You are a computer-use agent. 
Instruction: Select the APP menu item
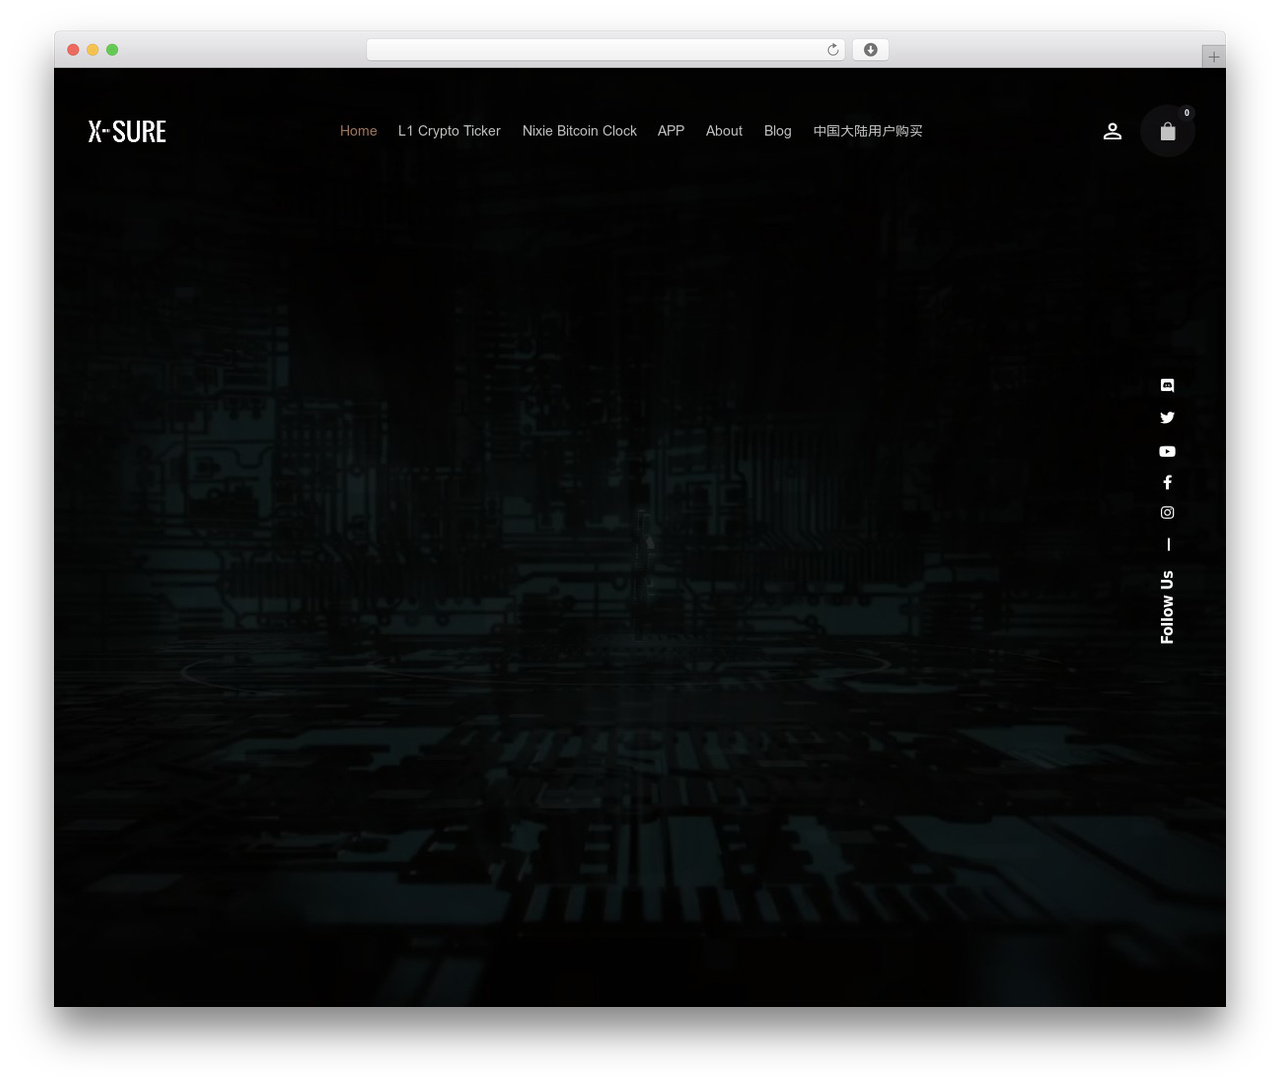(x=671, y=131)
